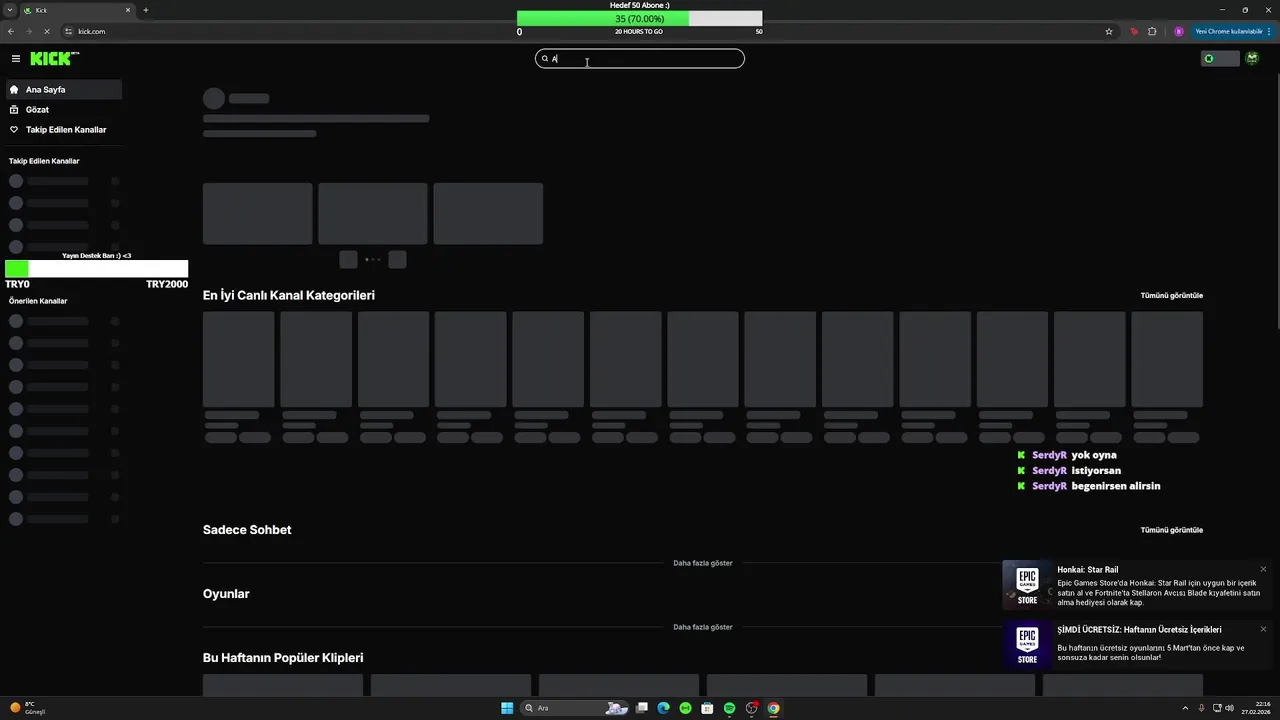This screenshot has width=1280, height=720.
Task: Open Microsoft Store from taskbar
Action: pyautogui.click(x=707, y=708)
